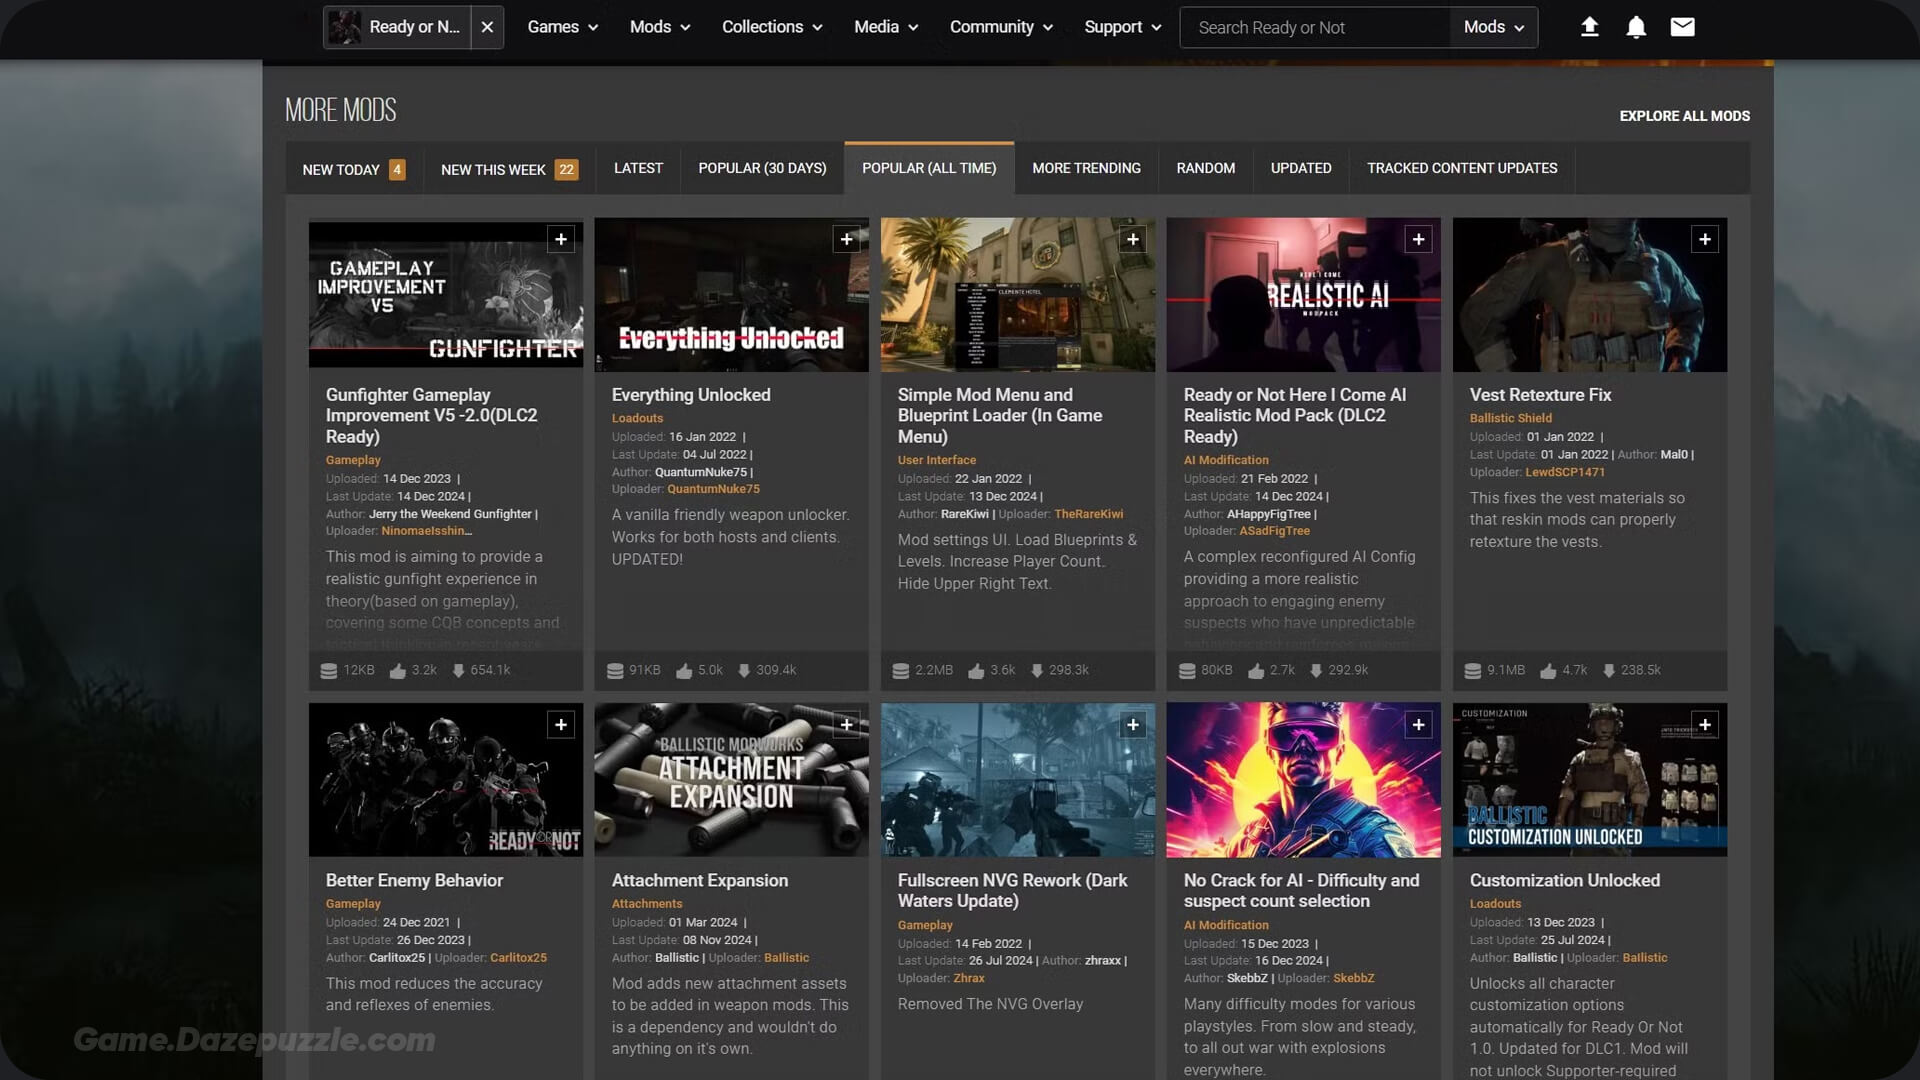Expand the Media dropdown menu

point(886,27)
